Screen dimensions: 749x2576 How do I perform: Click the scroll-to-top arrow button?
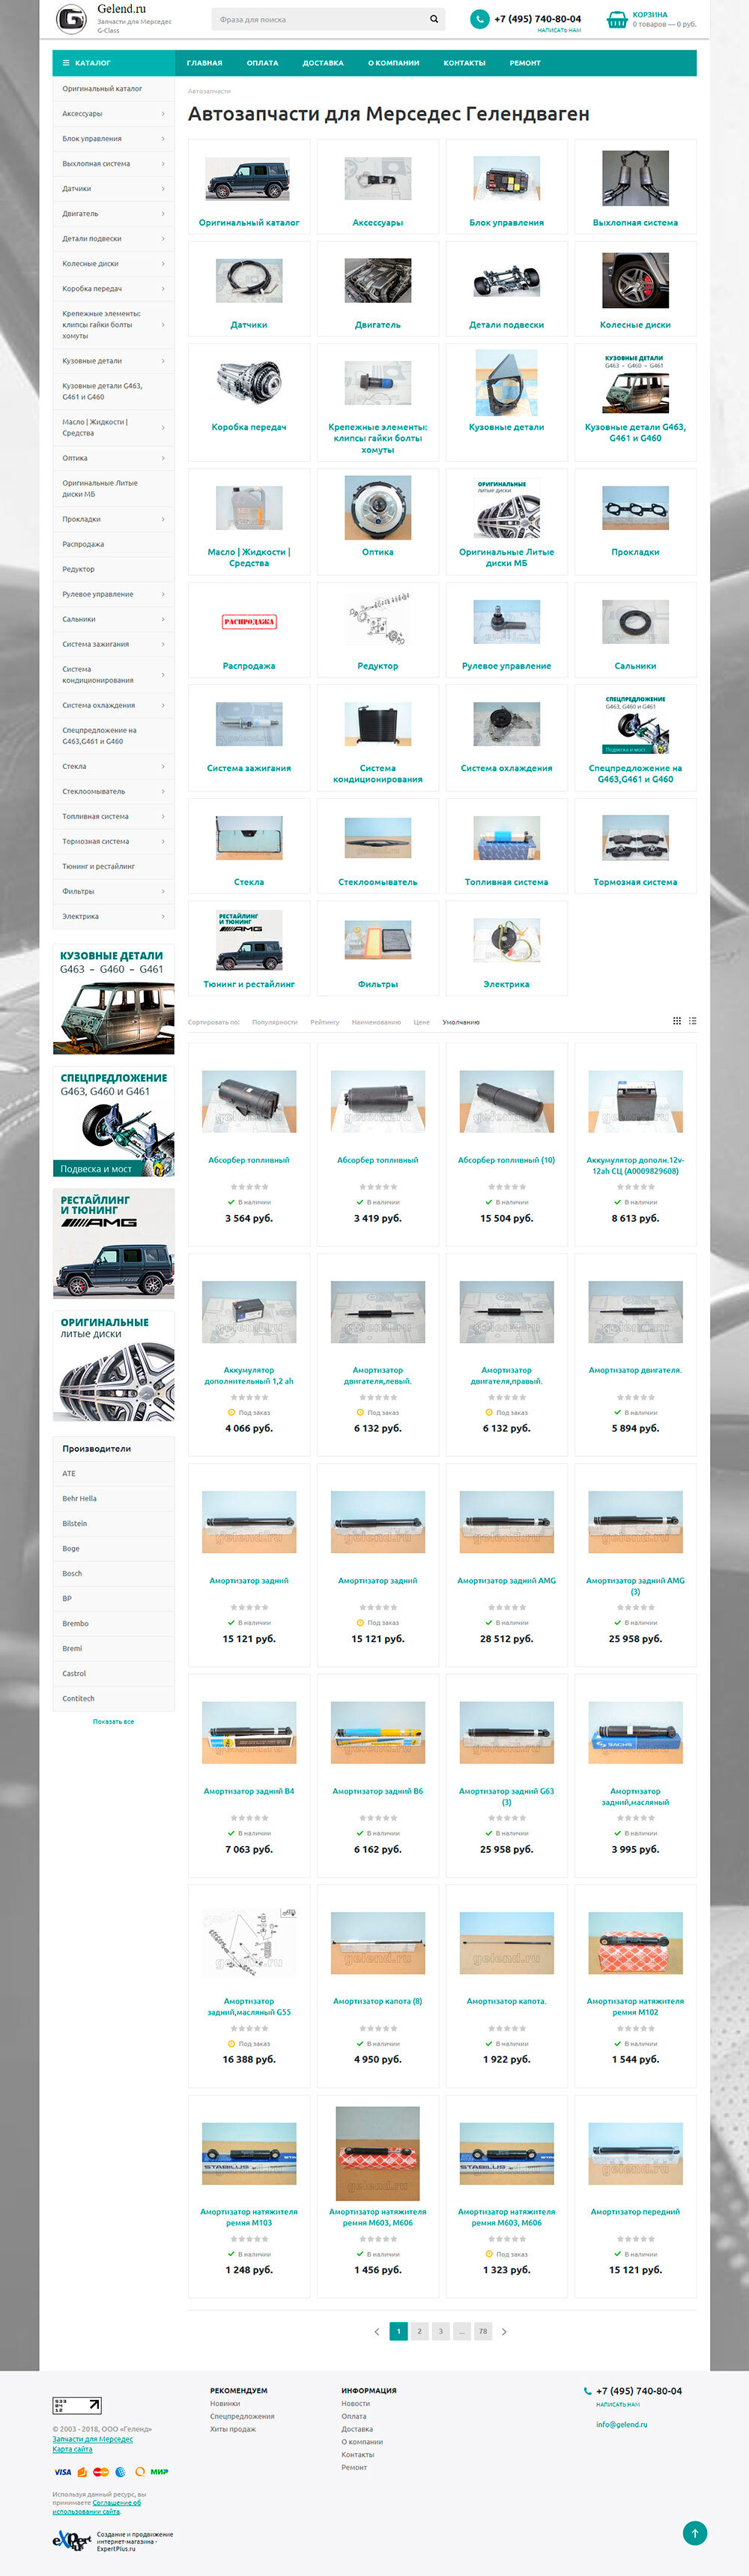pos(695,2532)
